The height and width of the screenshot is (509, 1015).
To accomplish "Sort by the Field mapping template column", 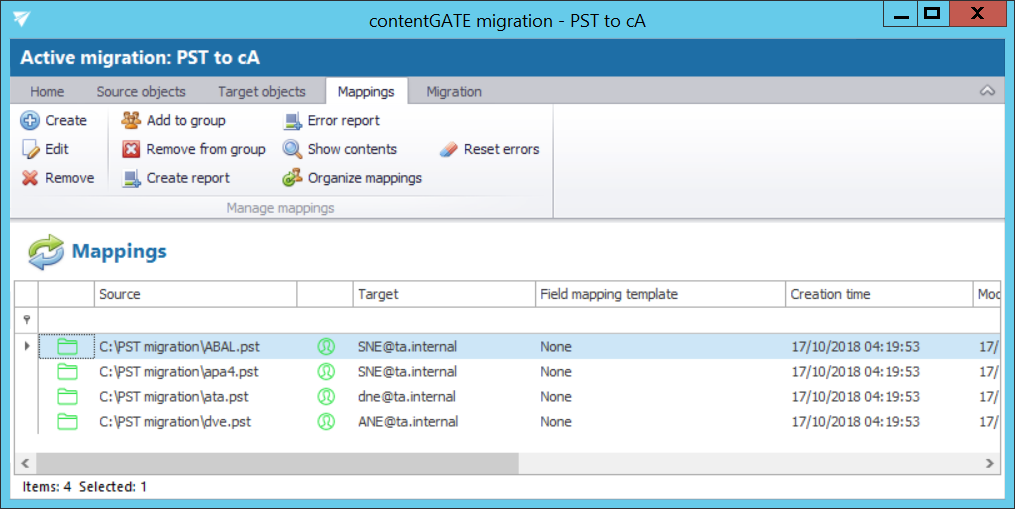I will pos(609,294).
